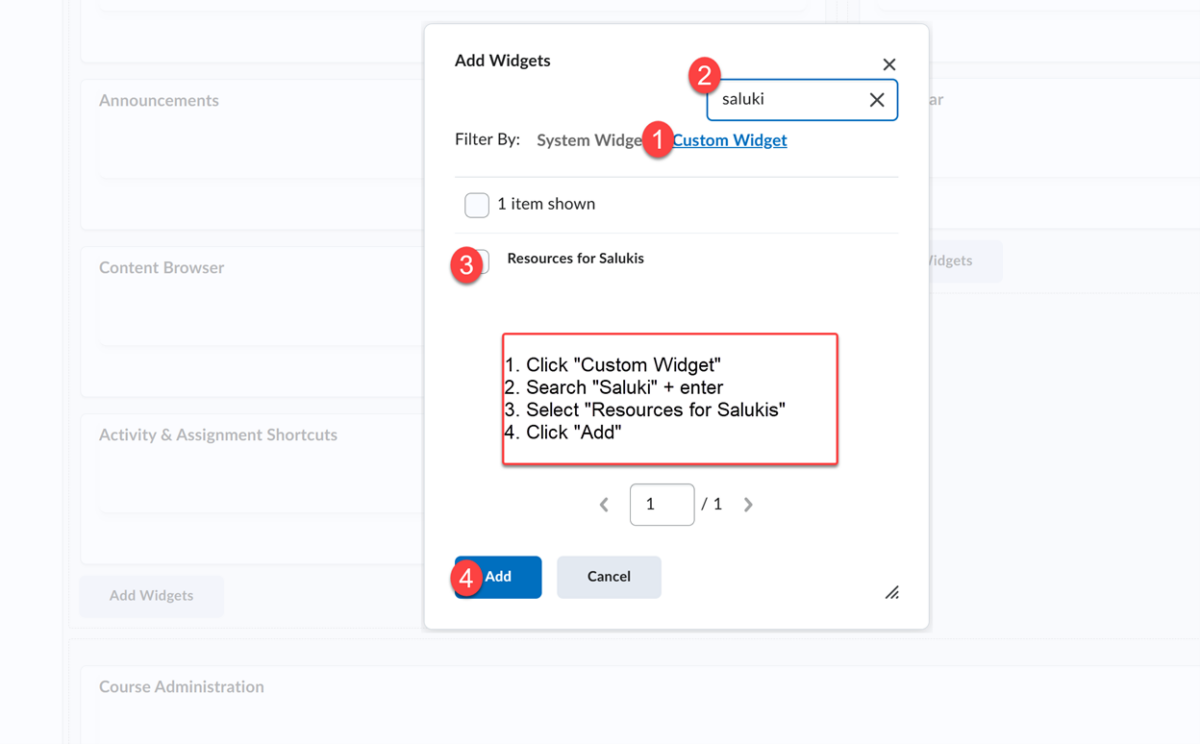Open the Custom Widget filter

pos(729,140)
